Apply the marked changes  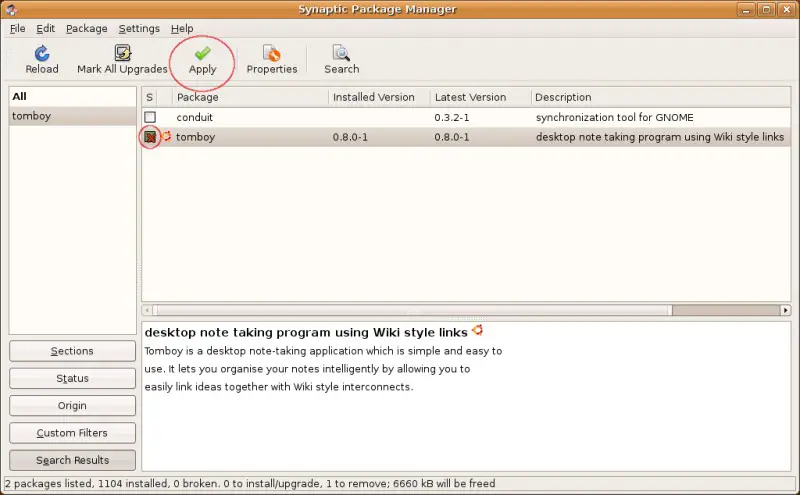(x=203, y=60)
